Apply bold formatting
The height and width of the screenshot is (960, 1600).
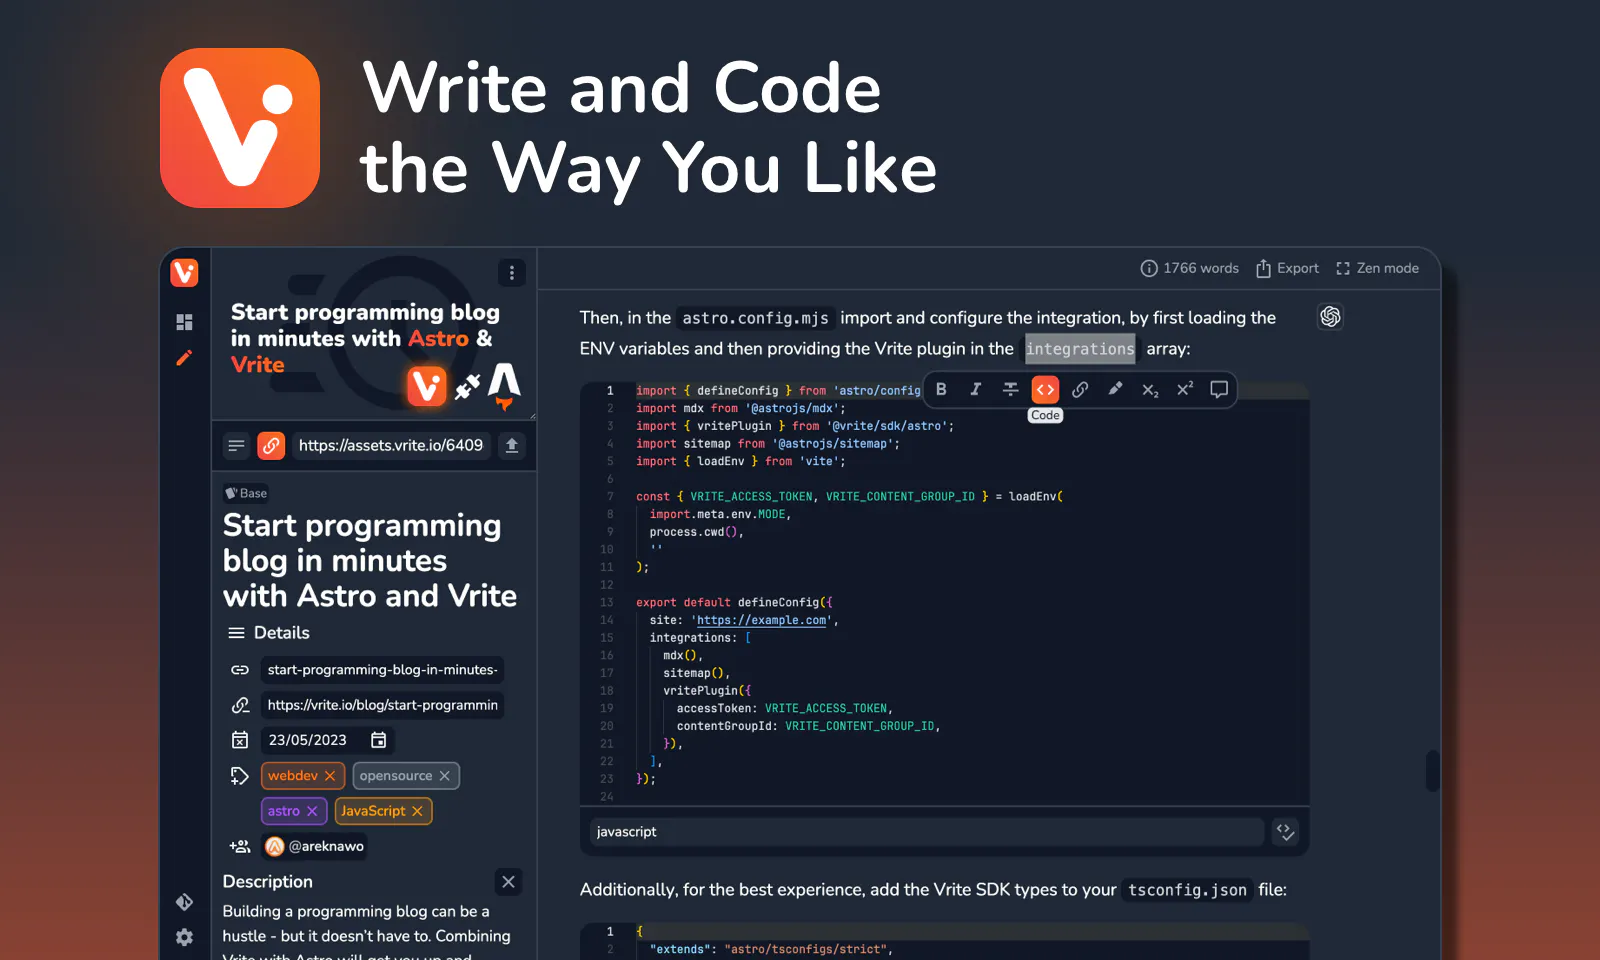(941, 389)
